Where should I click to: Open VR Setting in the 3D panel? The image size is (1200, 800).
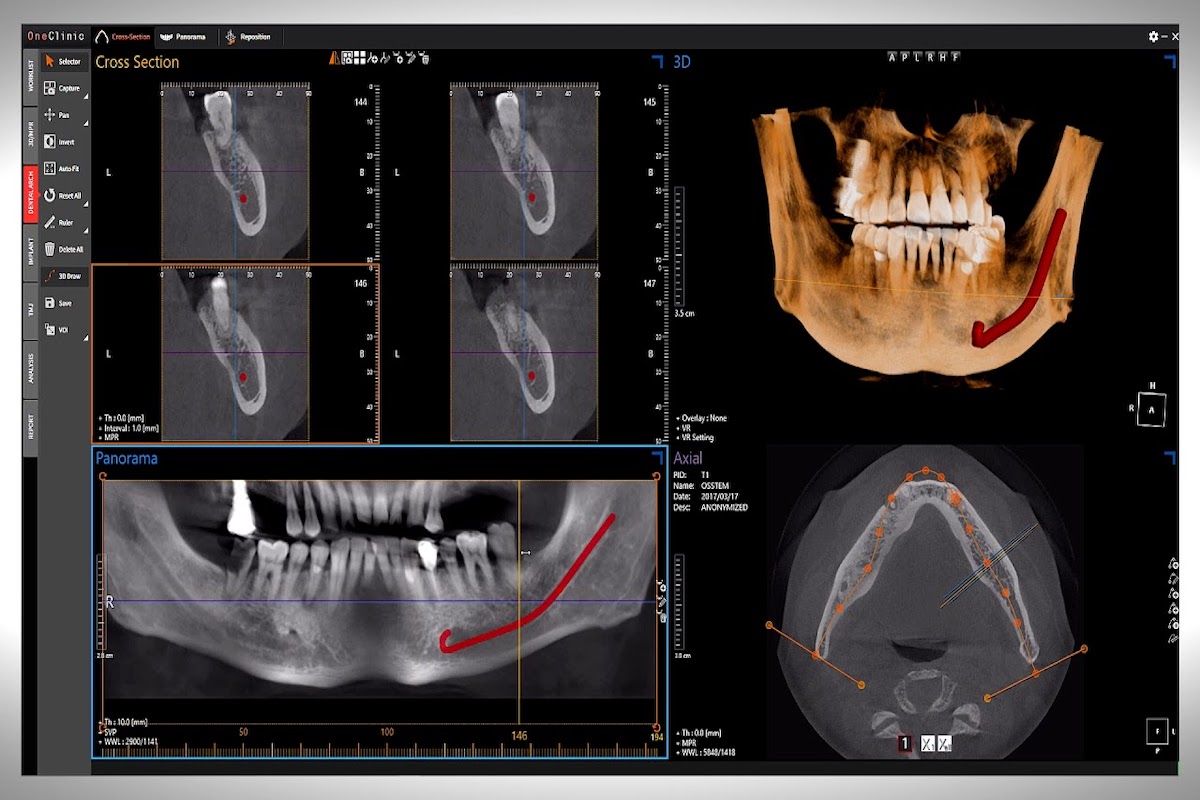coord(699,438)
